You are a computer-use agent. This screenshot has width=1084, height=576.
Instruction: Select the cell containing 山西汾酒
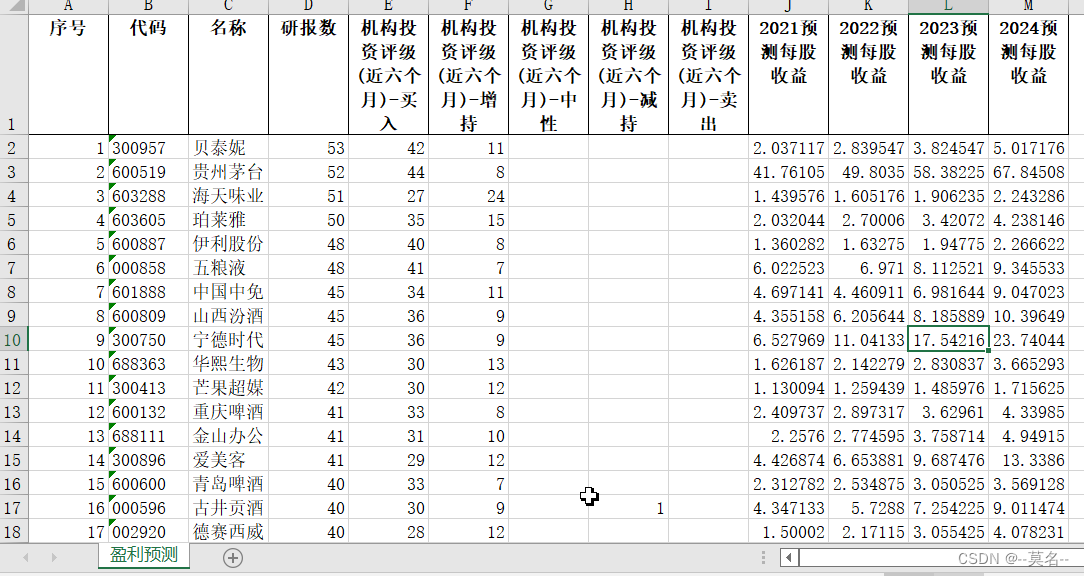pyautogui.click(x=228, y=316)
